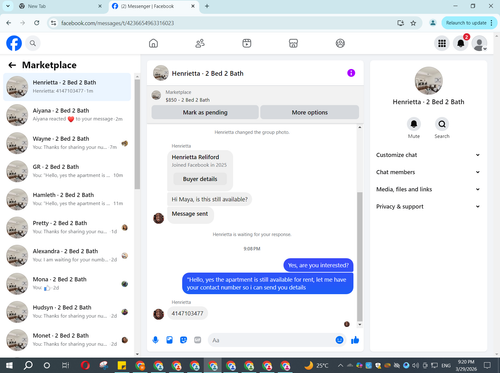Search in conversation via Search icon
The image size is (500, 373).
tap(442, 124)
